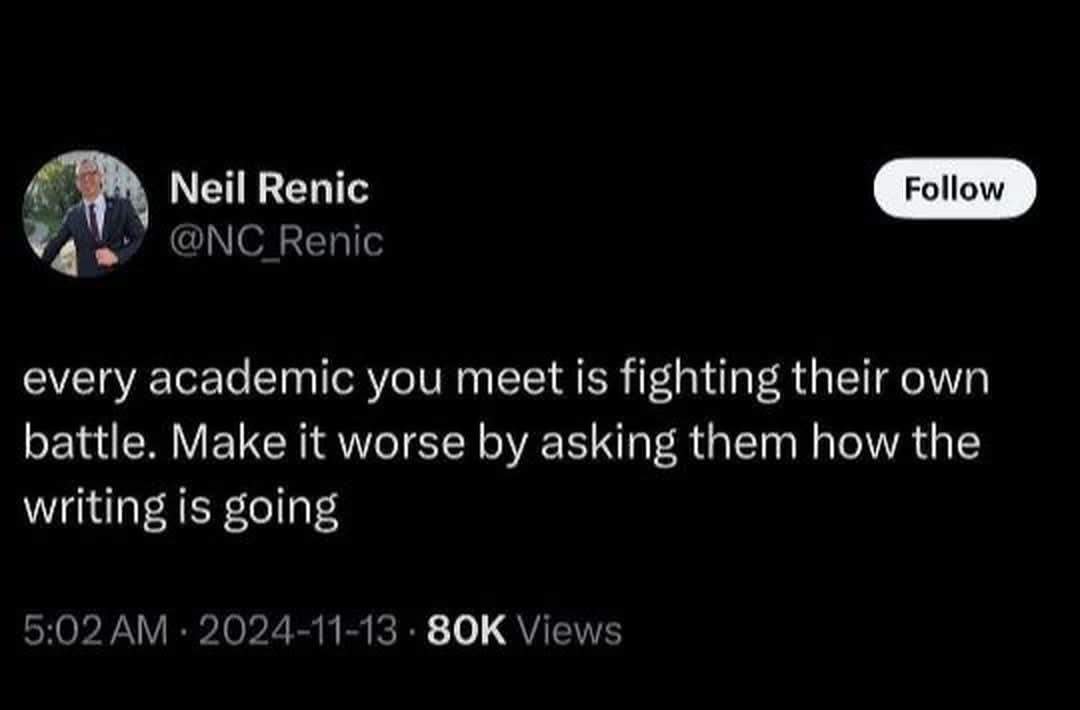Click the last tweet line "writing is going"

[x=181, y=508]
